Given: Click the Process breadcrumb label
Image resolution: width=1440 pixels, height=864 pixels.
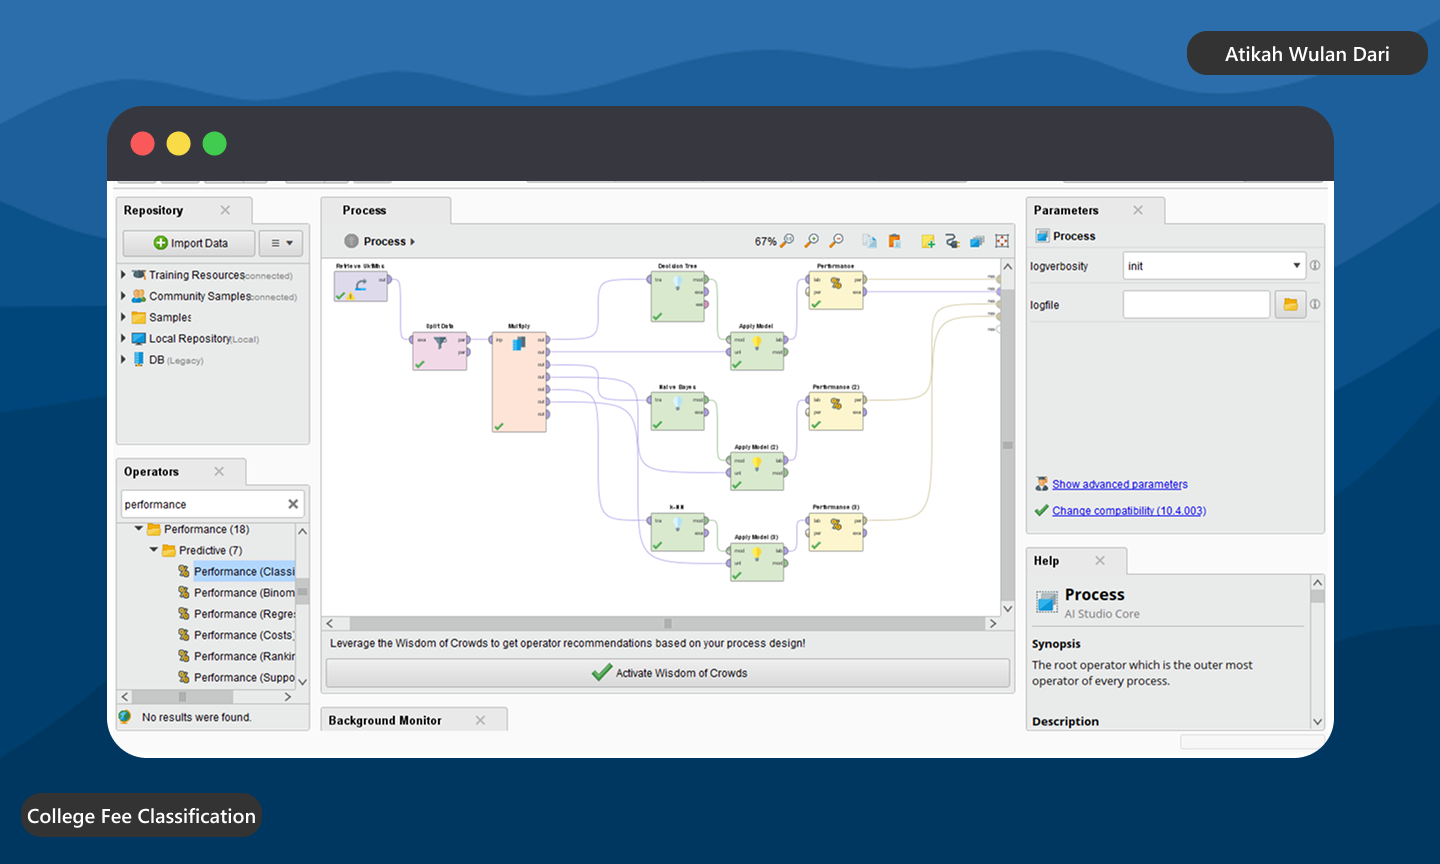Looking at the screenshot, I should (385, 241).
